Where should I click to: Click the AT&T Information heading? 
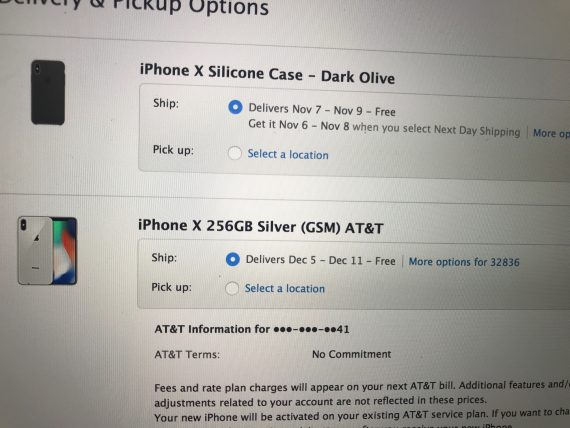(x=252, y=329)
